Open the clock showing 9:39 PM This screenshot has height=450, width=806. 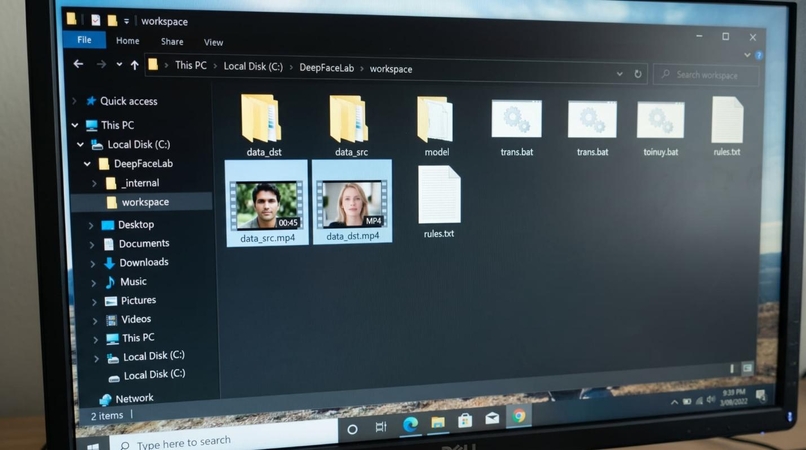click(734, 397)
